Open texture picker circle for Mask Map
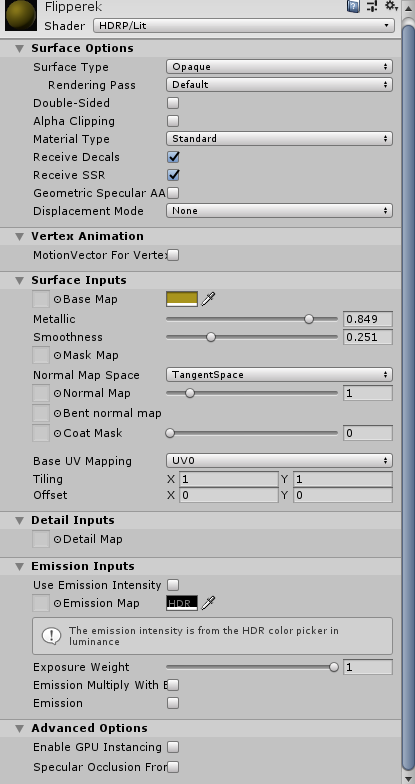Screen dimensions: 415x784 pyautogui.click(x=58, y=356)
